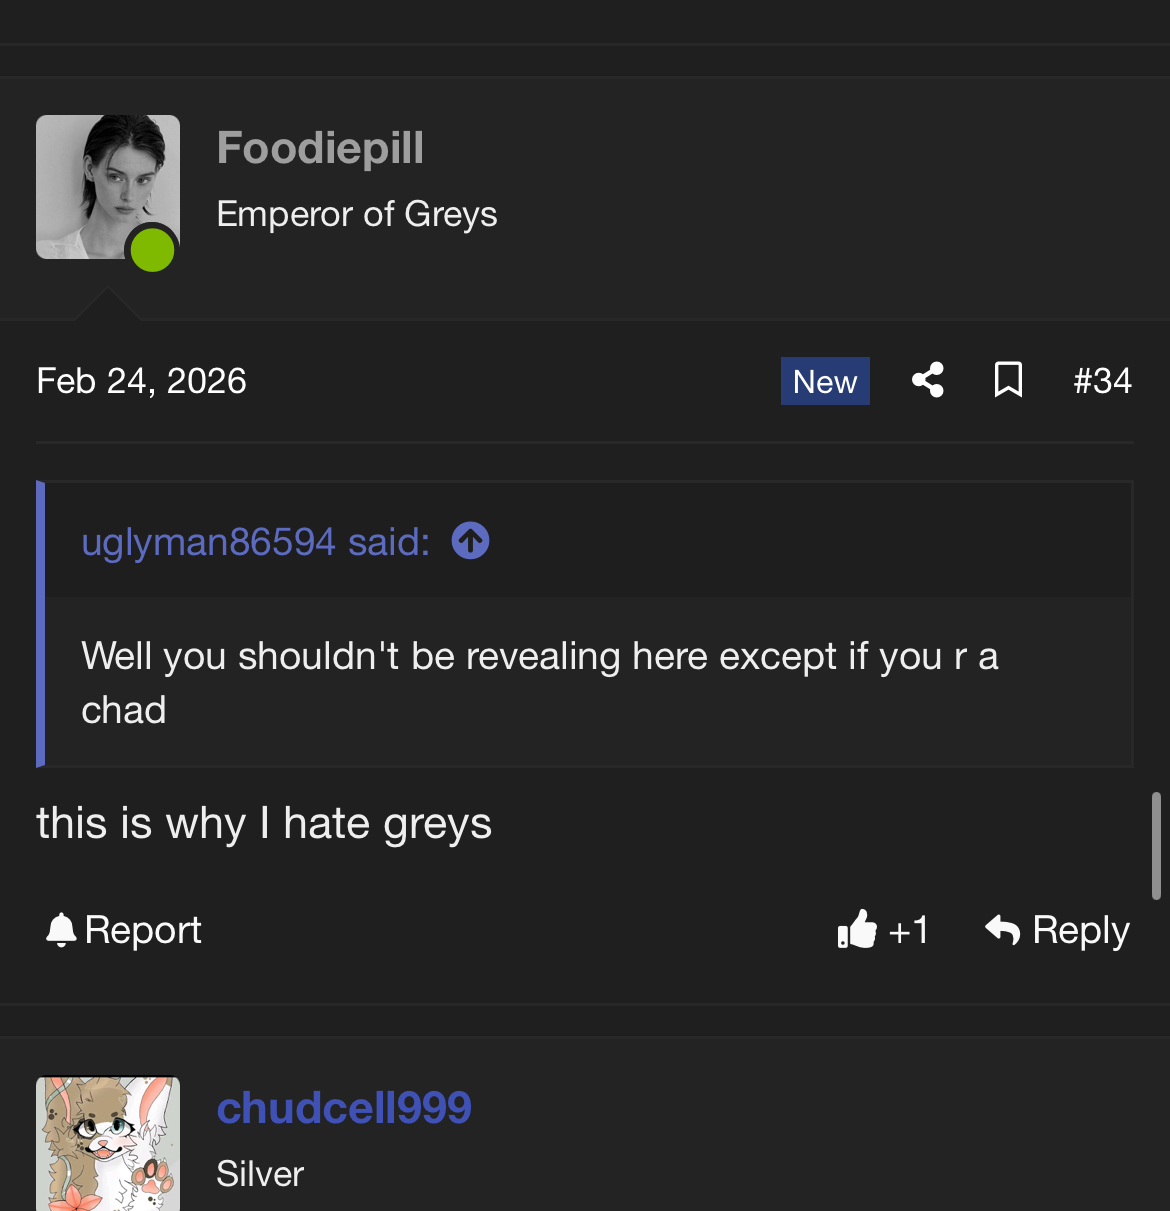Click the up-arrow icon in the quote header
This screenshot has width=1170, height=1211.
click(x=470, y=541)
